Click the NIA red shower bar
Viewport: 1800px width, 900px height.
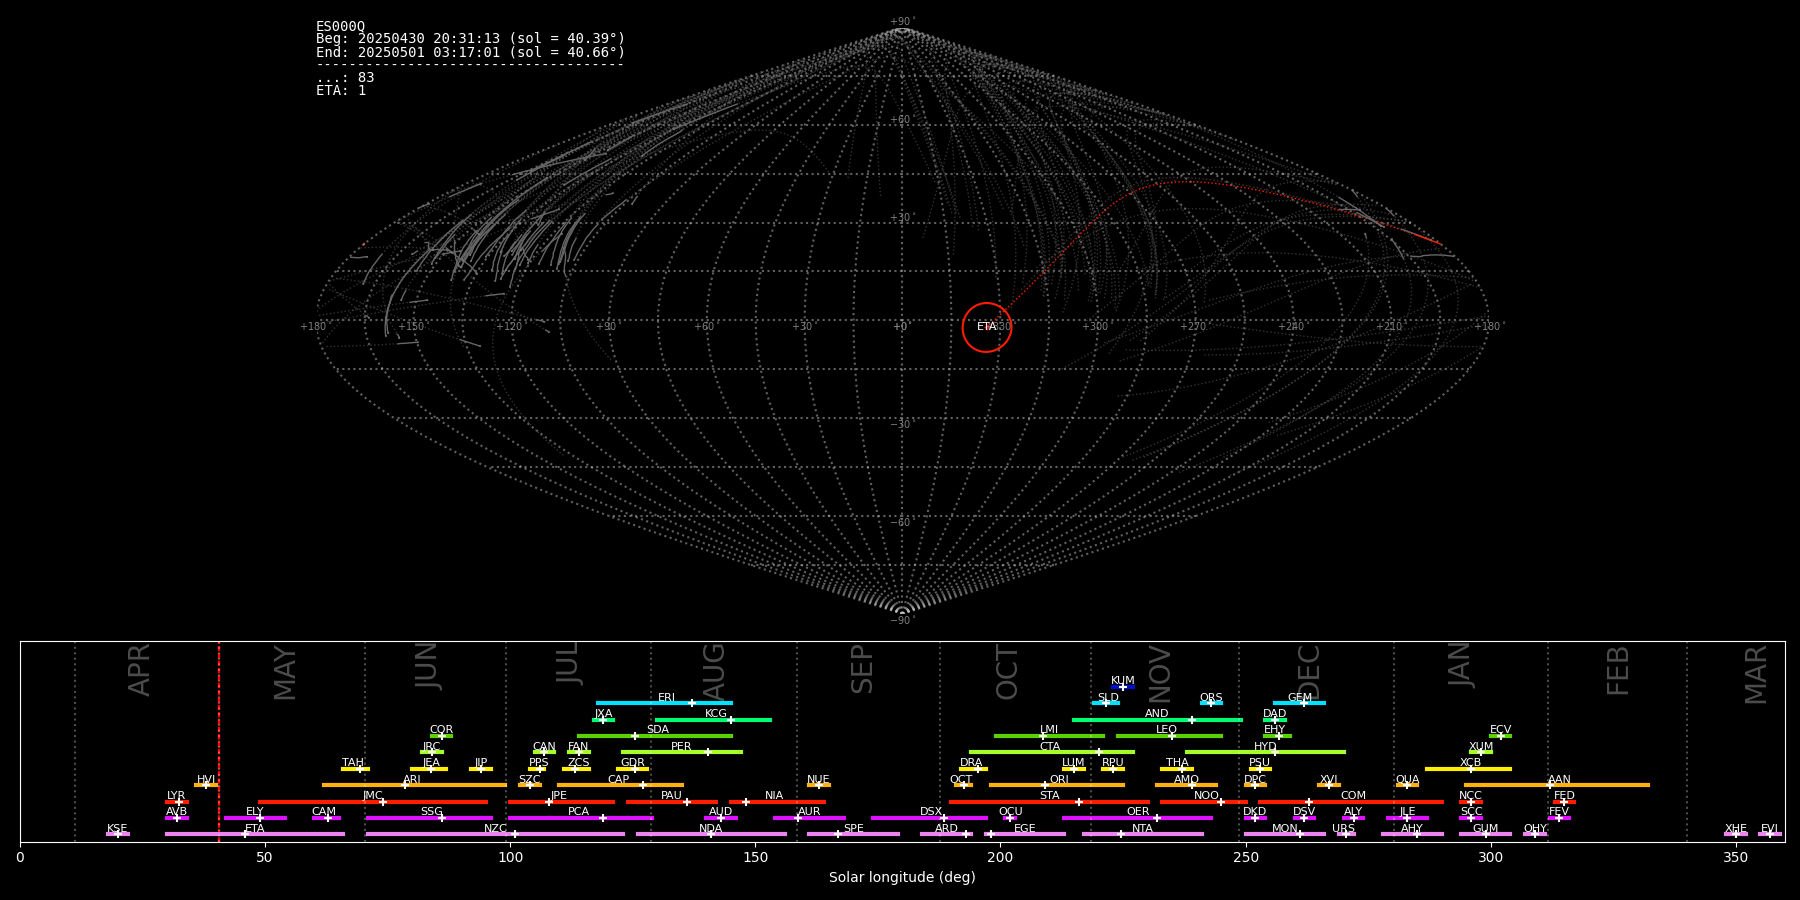coord(776,802)
